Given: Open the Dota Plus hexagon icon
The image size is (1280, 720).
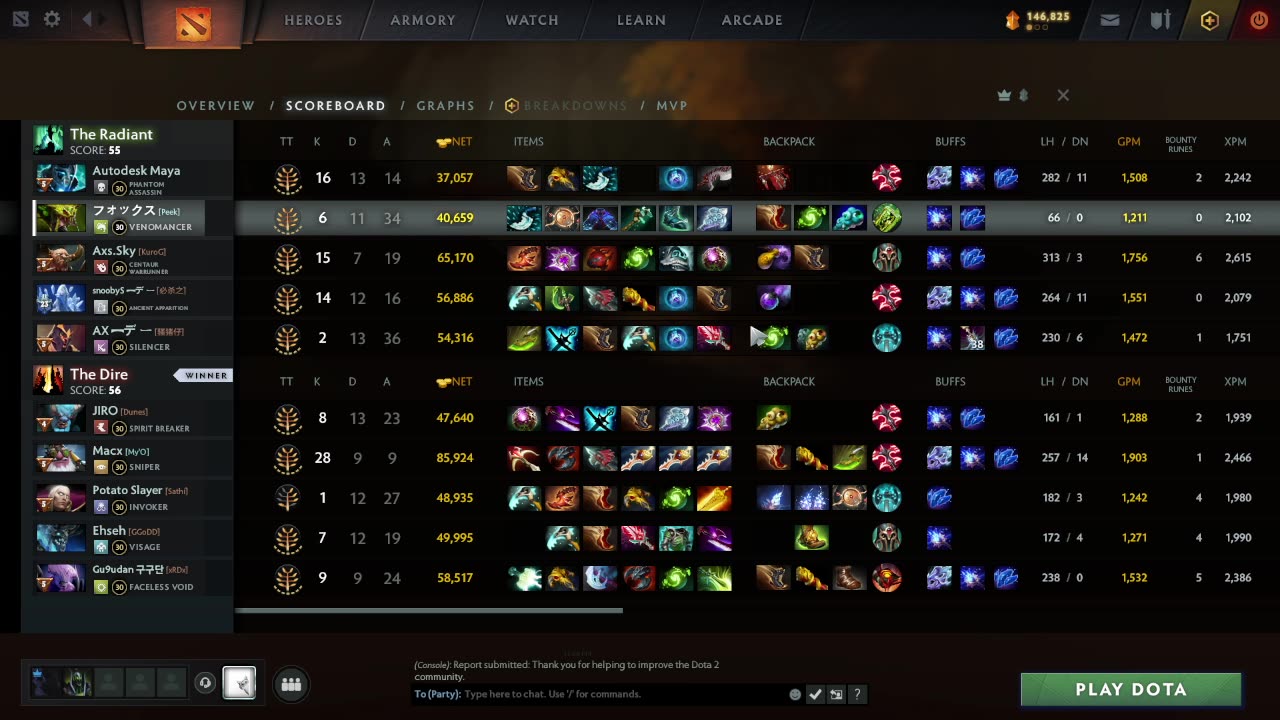Looking at the screenshot, I should 1210,20.
